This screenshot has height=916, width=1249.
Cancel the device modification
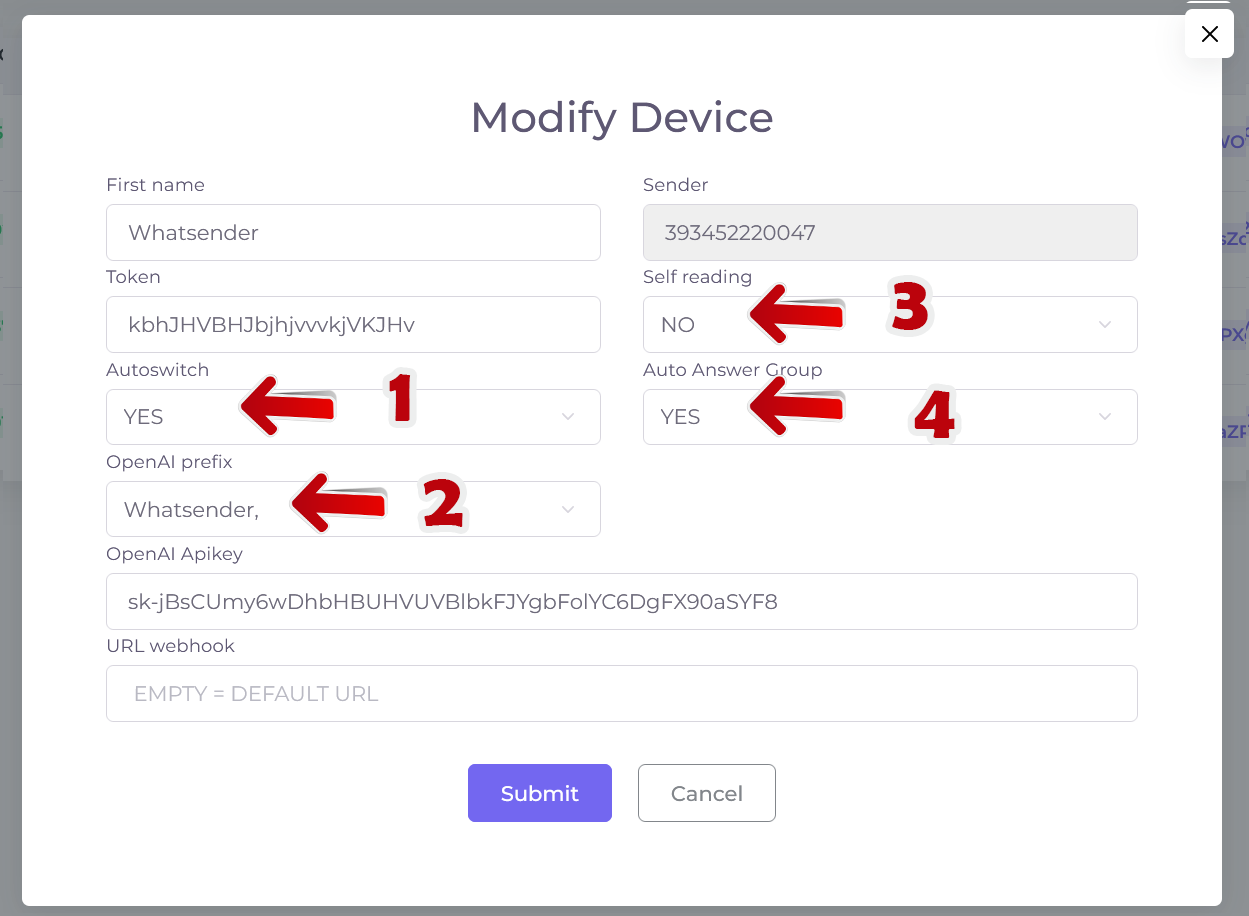(x=707, y=793)
